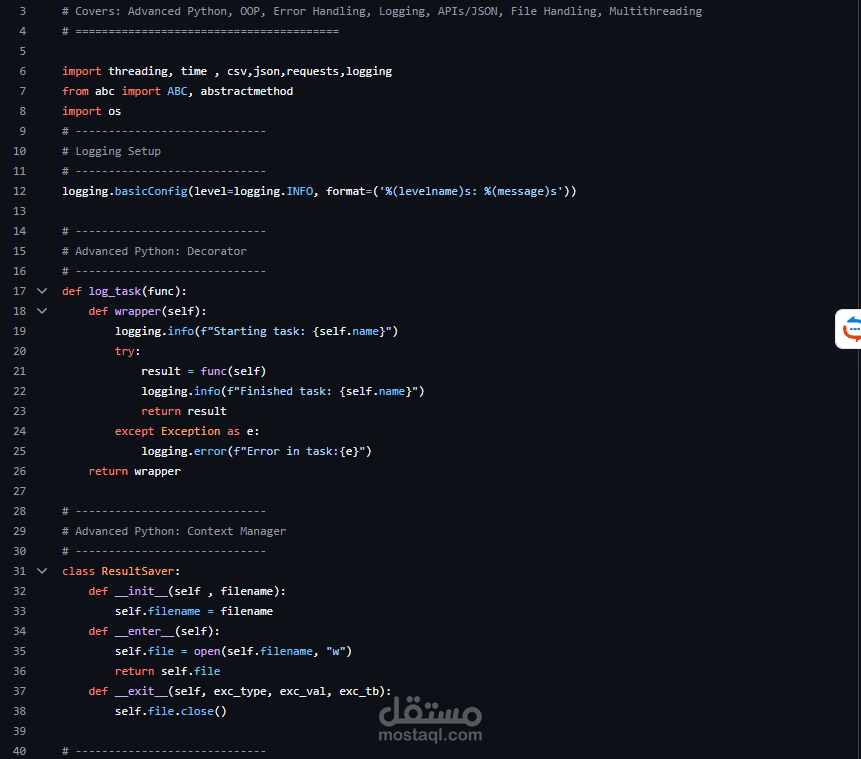861x759 pixels.
Task: Click the 'basicConfig' method name
Action: 151,191
